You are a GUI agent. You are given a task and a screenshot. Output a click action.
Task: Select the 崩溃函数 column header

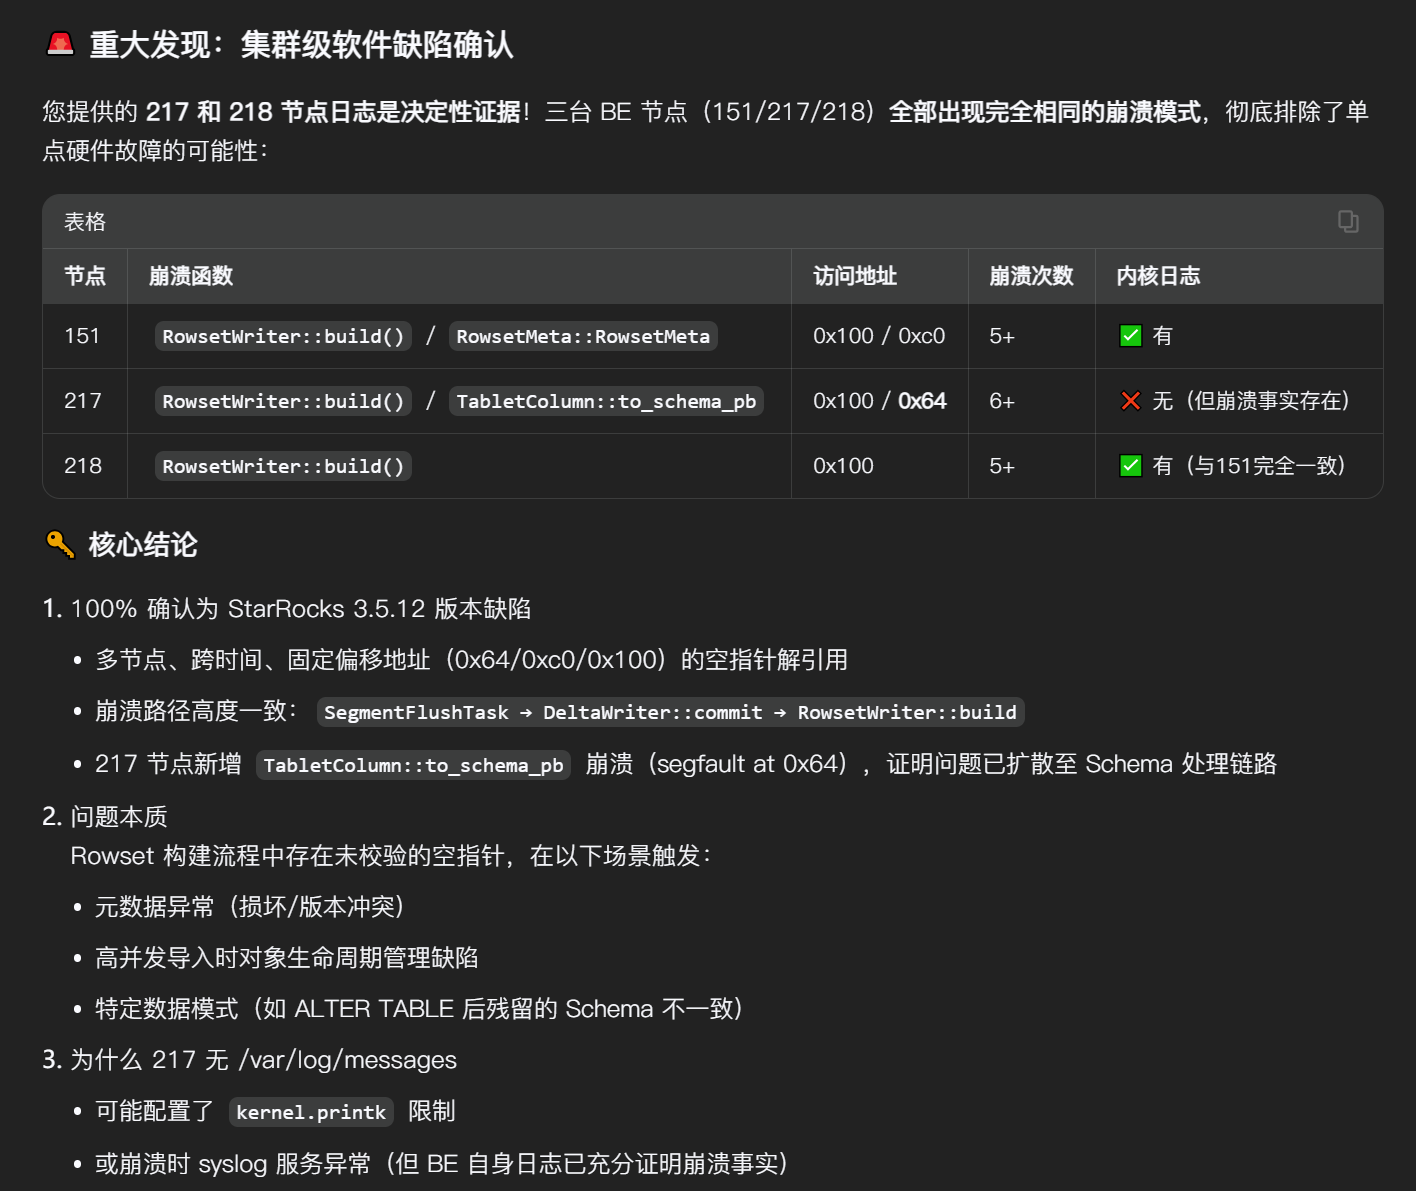[191, 276]
